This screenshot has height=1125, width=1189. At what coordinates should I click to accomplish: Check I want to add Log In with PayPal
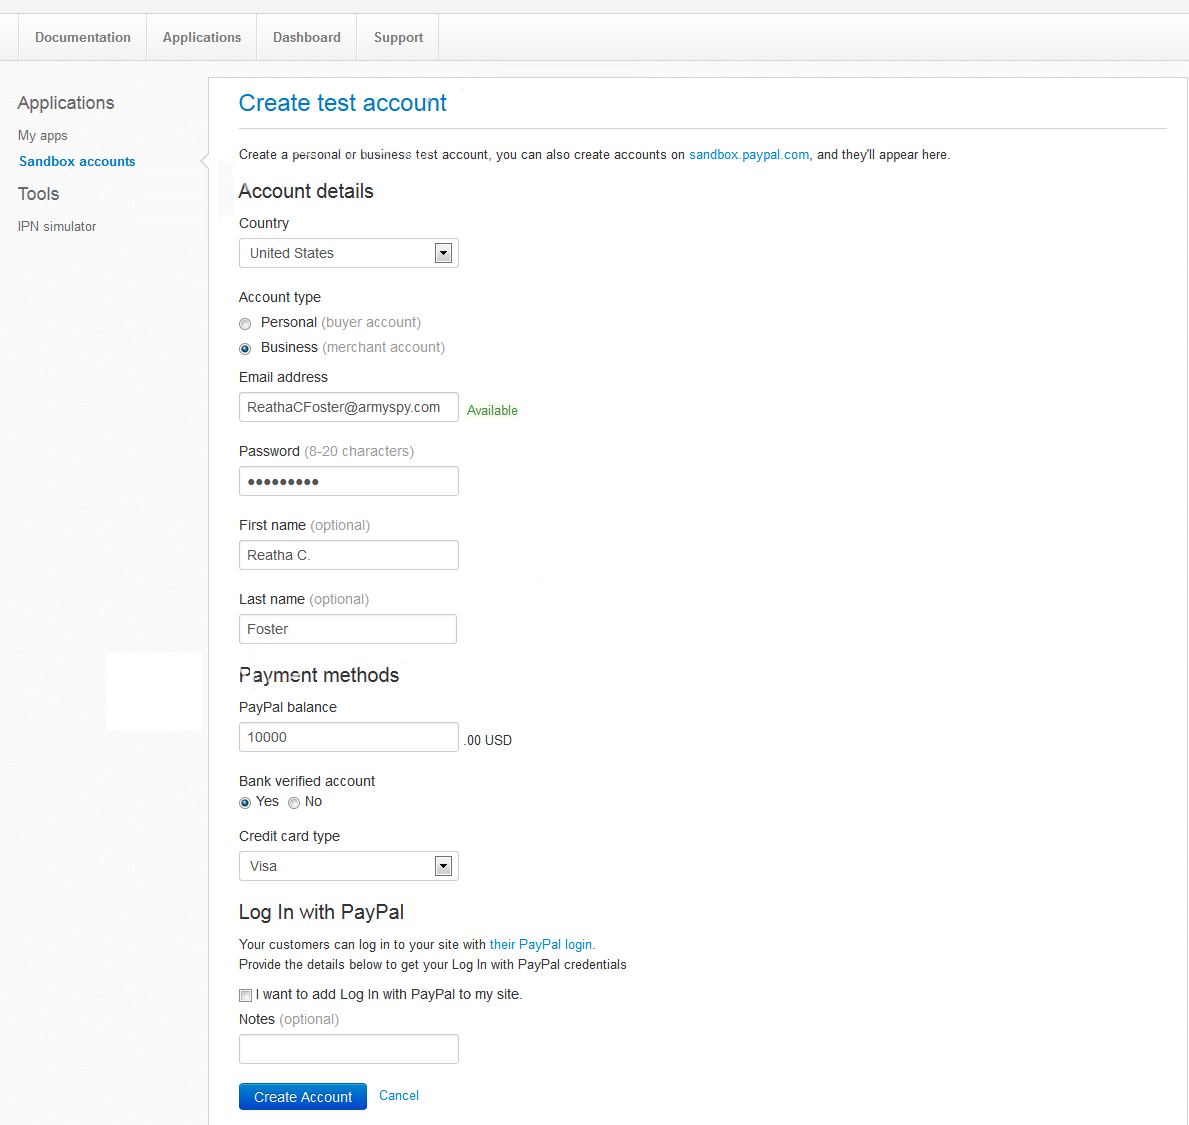tap(246, 995)
